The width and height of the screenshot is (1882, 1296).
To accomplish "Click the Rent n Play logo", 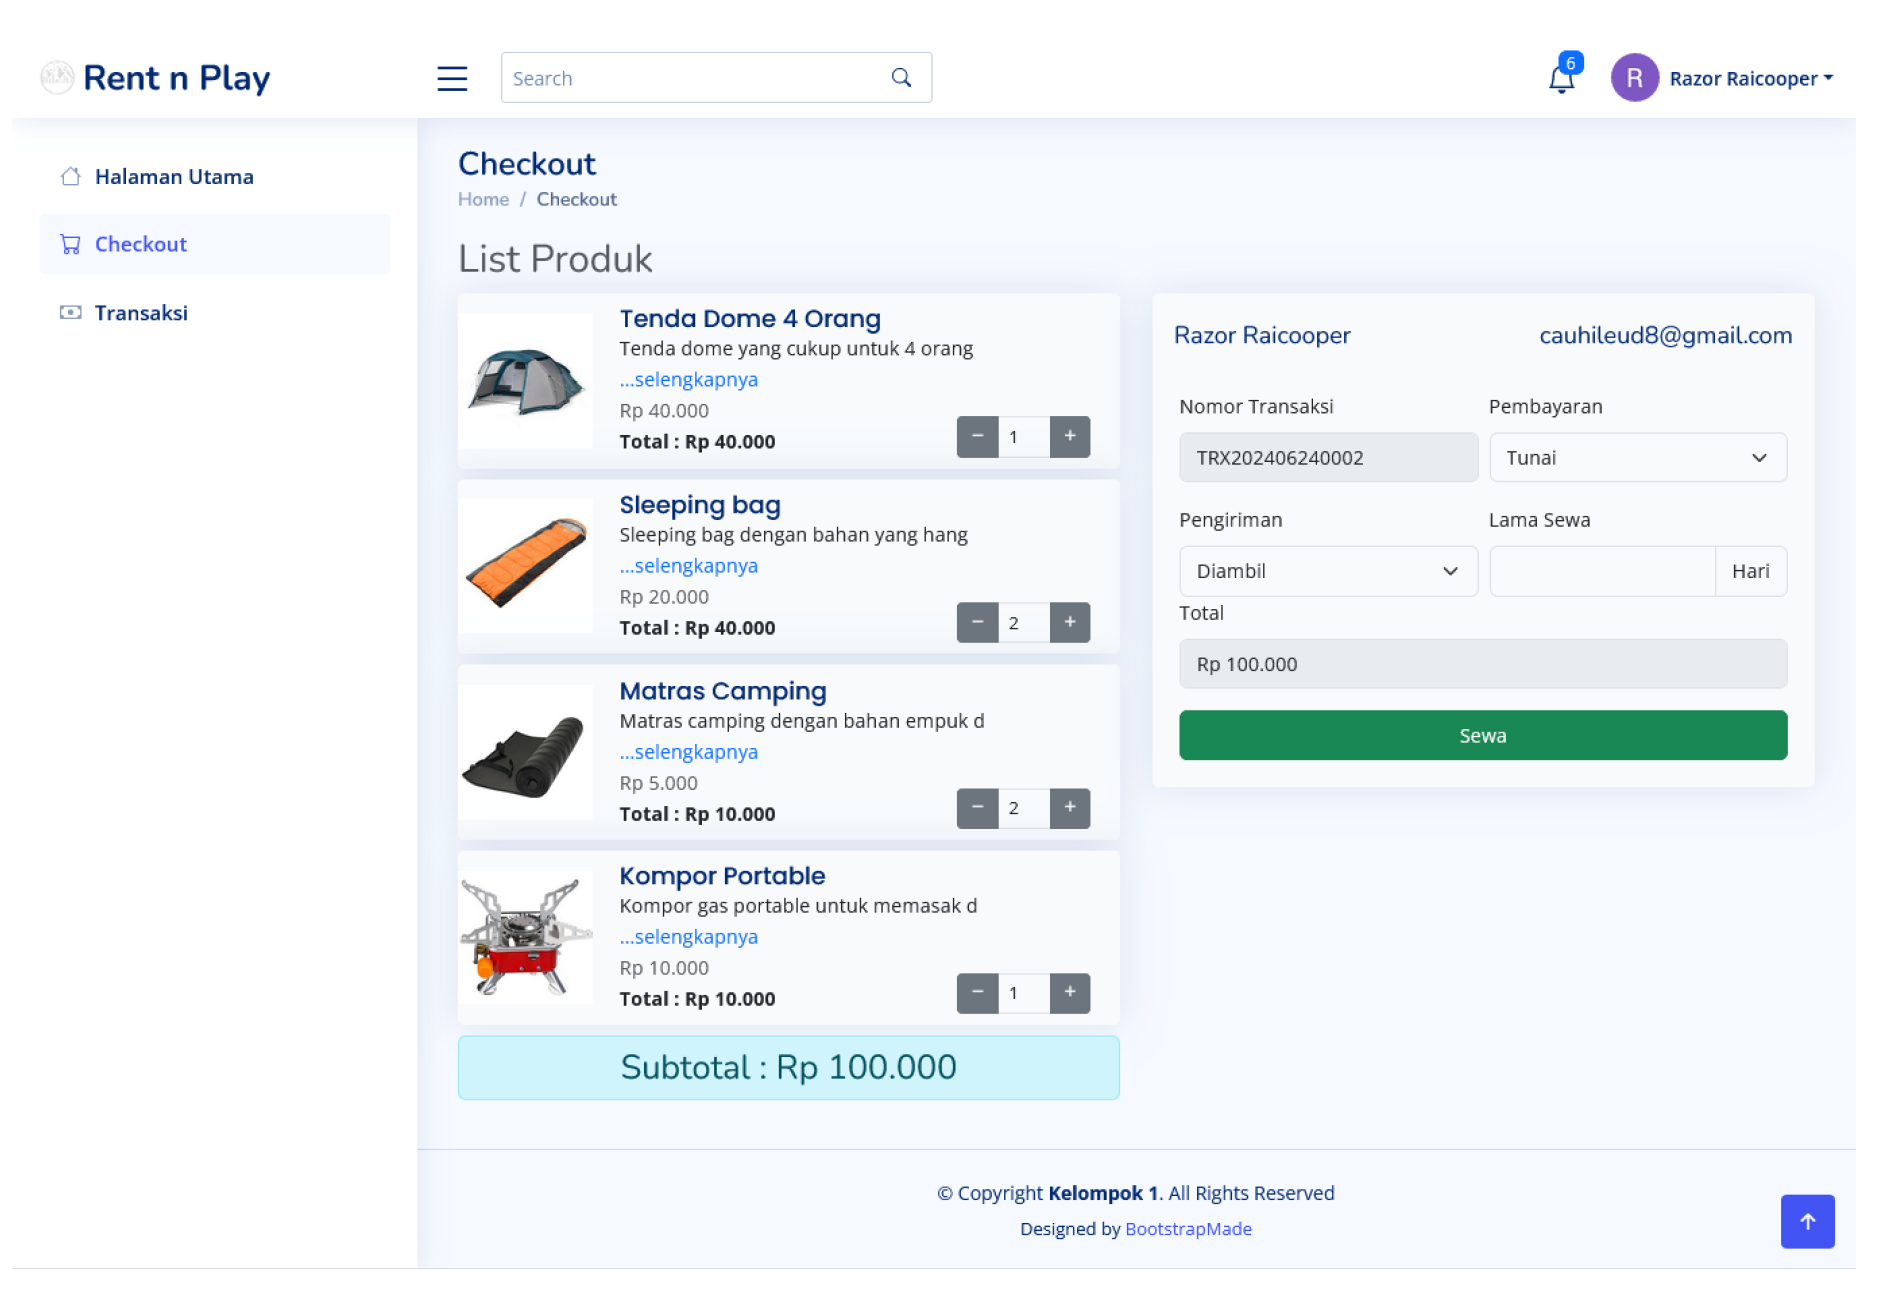I will pyautogui.click(x=156, y=78).
